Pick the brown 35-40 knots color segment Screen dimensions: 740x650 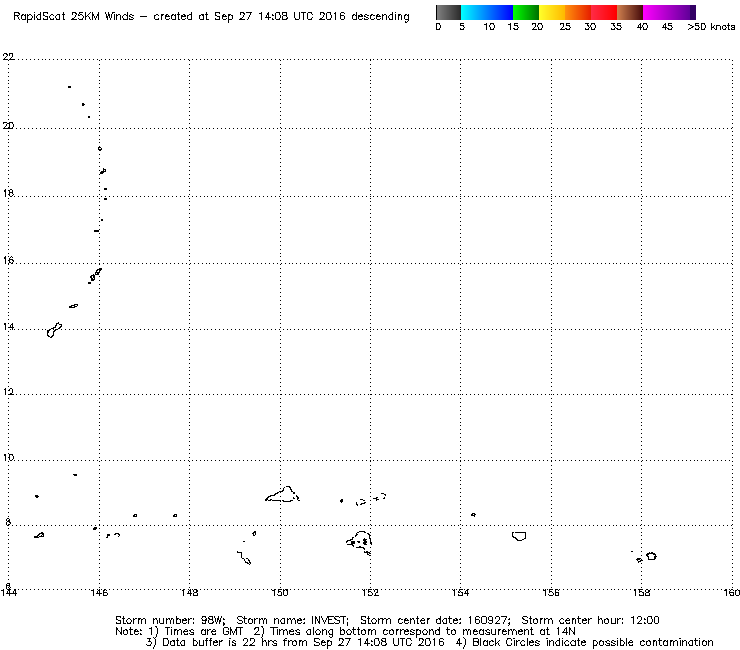pyautogui.click(x=630, y=12)
